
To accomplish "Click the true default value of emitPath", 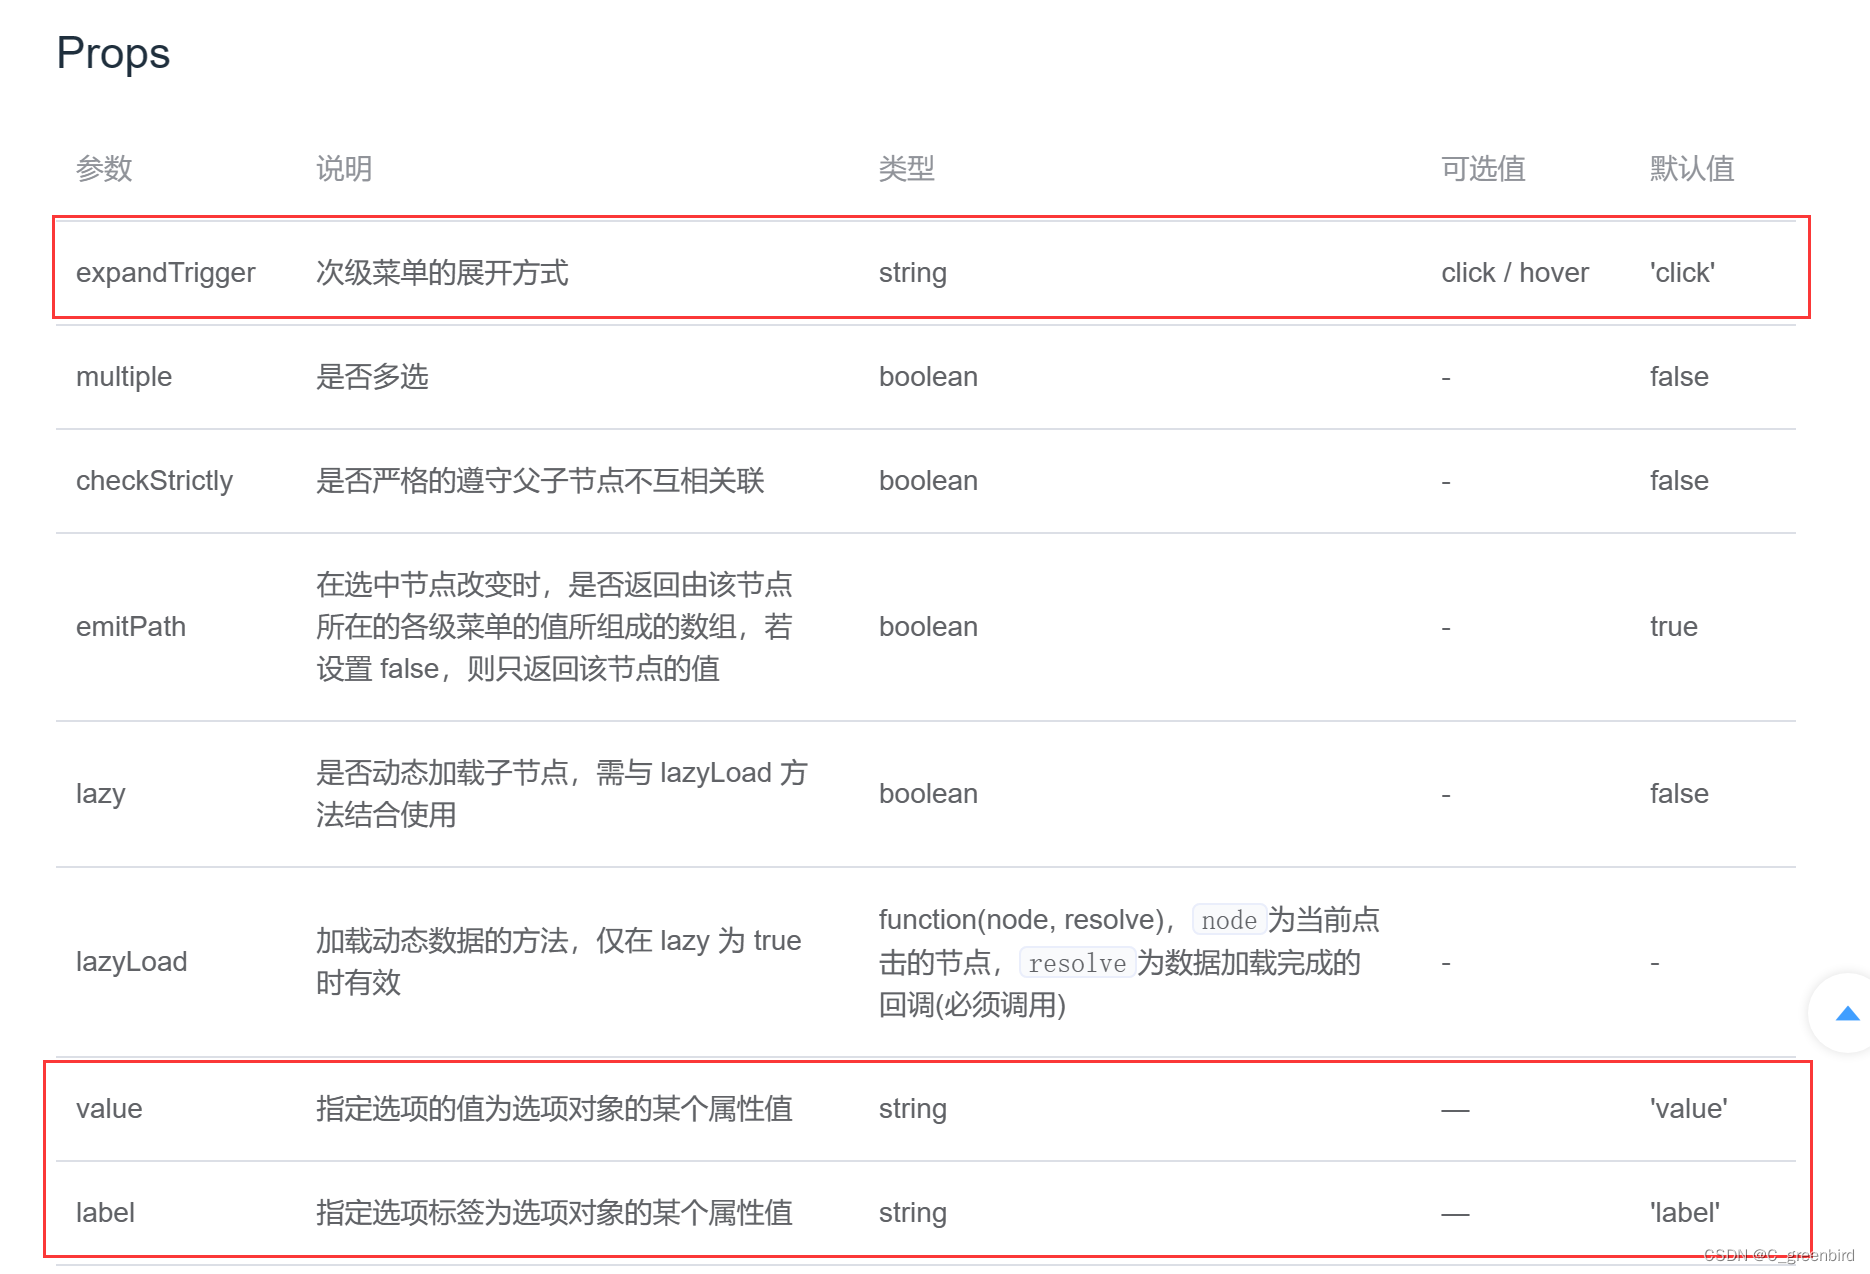I will (1674, 627).
